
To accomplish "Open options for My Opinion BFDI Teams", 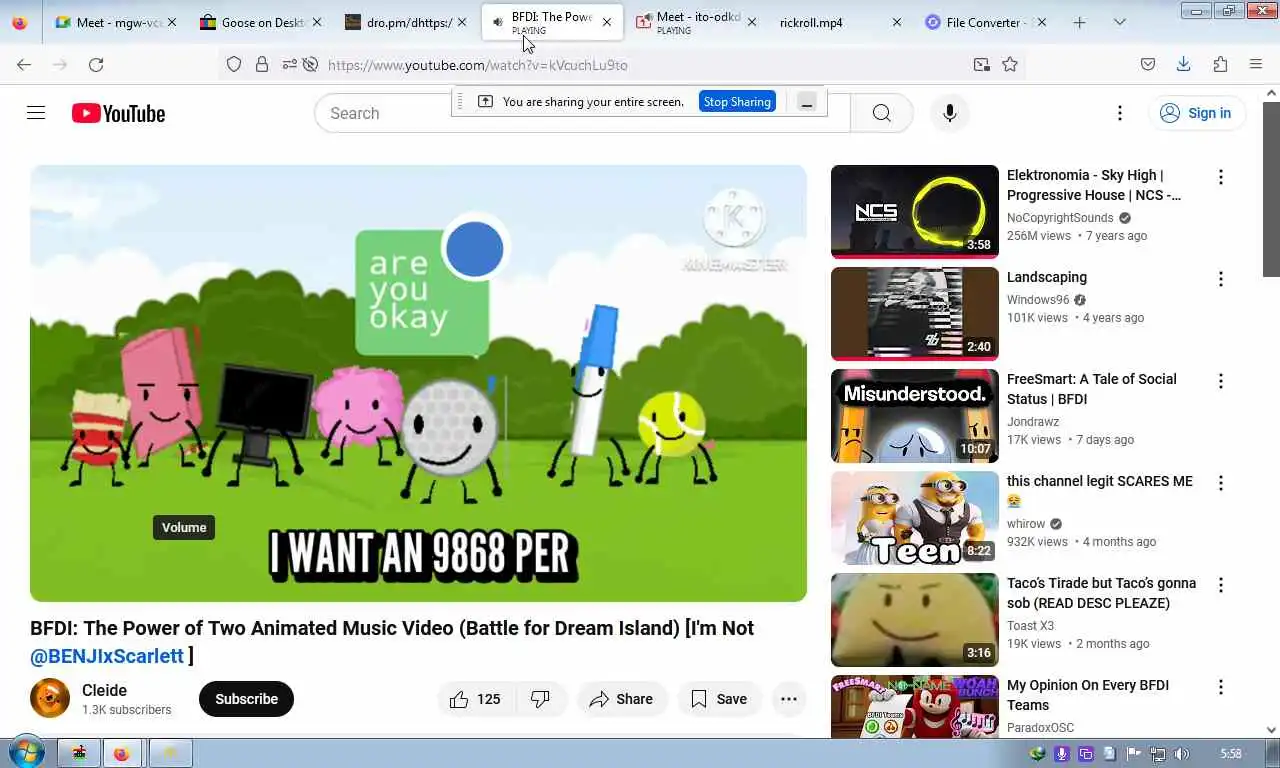I will pos(1220,687).
